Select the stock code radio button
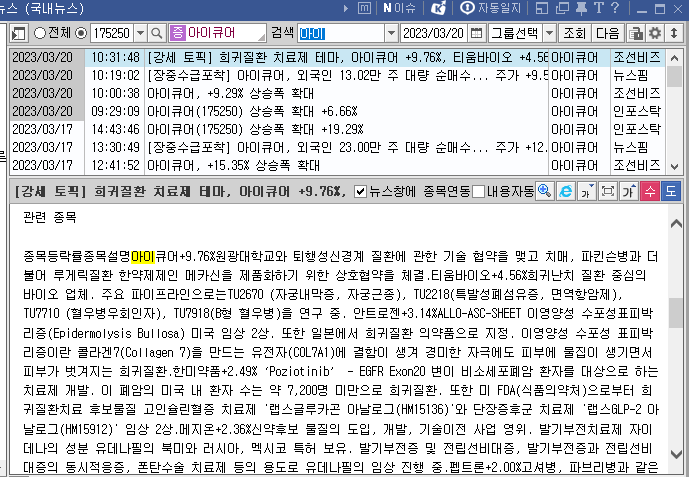Image resolution: width=689 pixels, height=477 pixels. (x=81, y=33)
